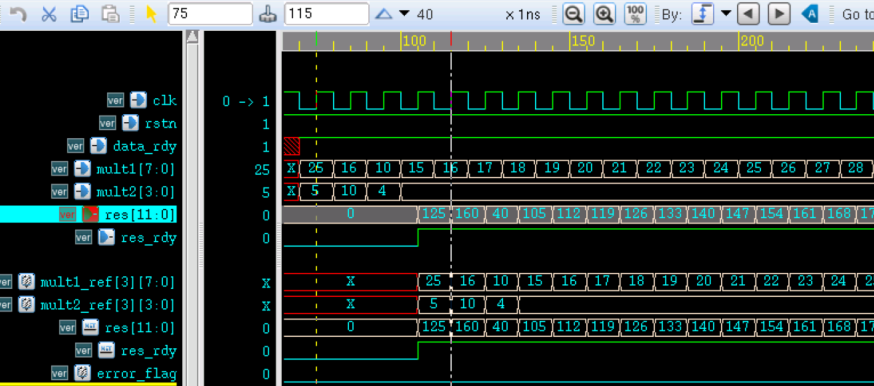This screenshot has height=386, width=874.
Task: Click the zoom 100% fit icon
Action: coord(635,14)
